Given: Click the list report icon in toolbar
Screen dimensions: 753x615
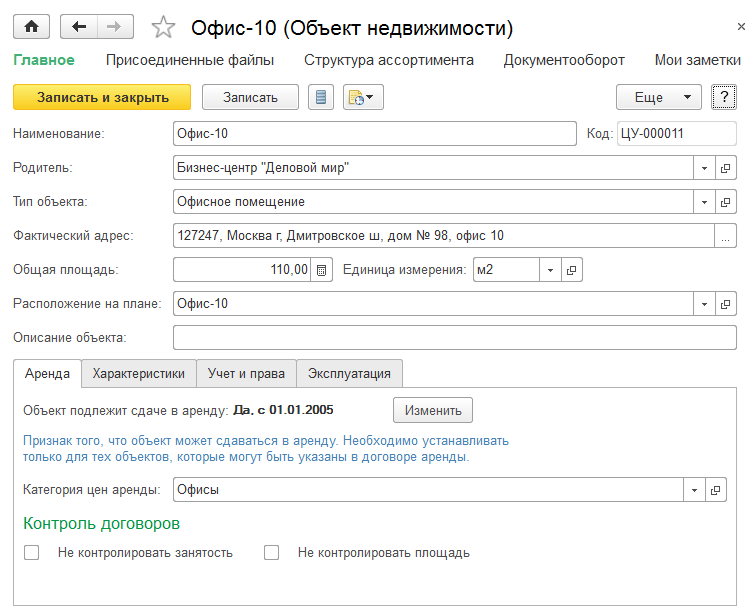Looking at the screenshot, I should [321, 97].
